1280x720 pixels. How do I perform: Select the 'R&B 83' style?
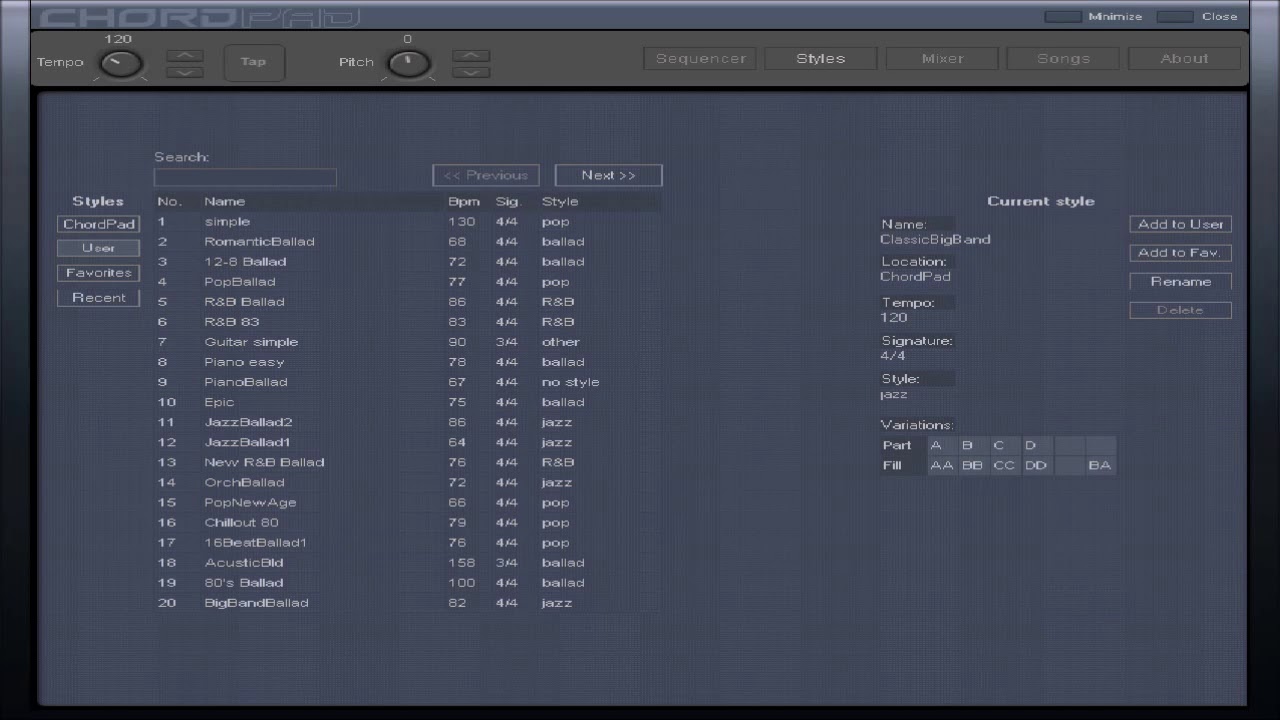point(407,322)
